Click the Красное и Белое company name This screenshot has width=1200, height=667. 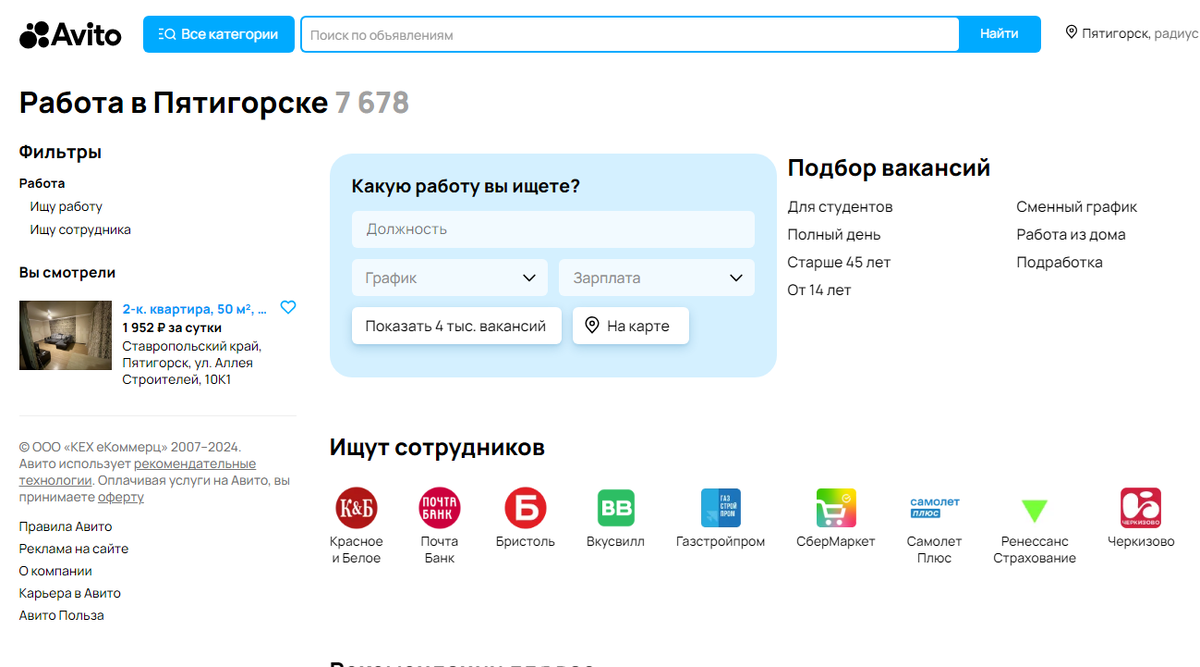pos(356,550)
